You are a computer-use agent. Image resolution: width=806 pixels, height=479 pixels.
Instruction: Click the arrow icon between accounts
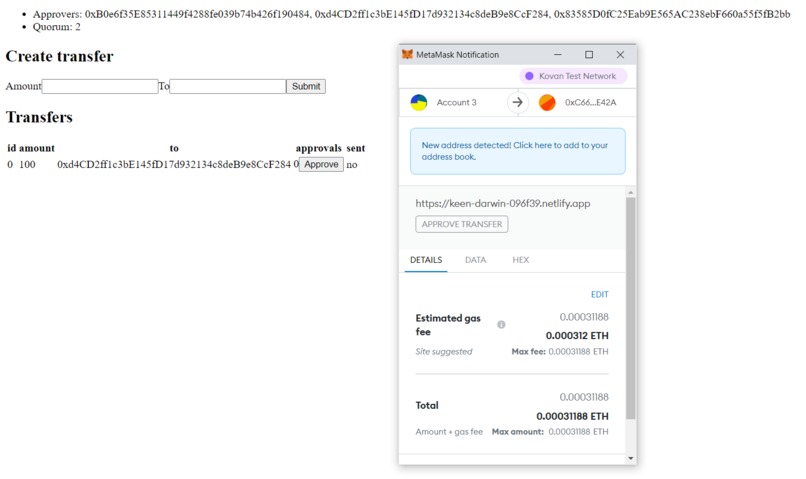(518, 102)
